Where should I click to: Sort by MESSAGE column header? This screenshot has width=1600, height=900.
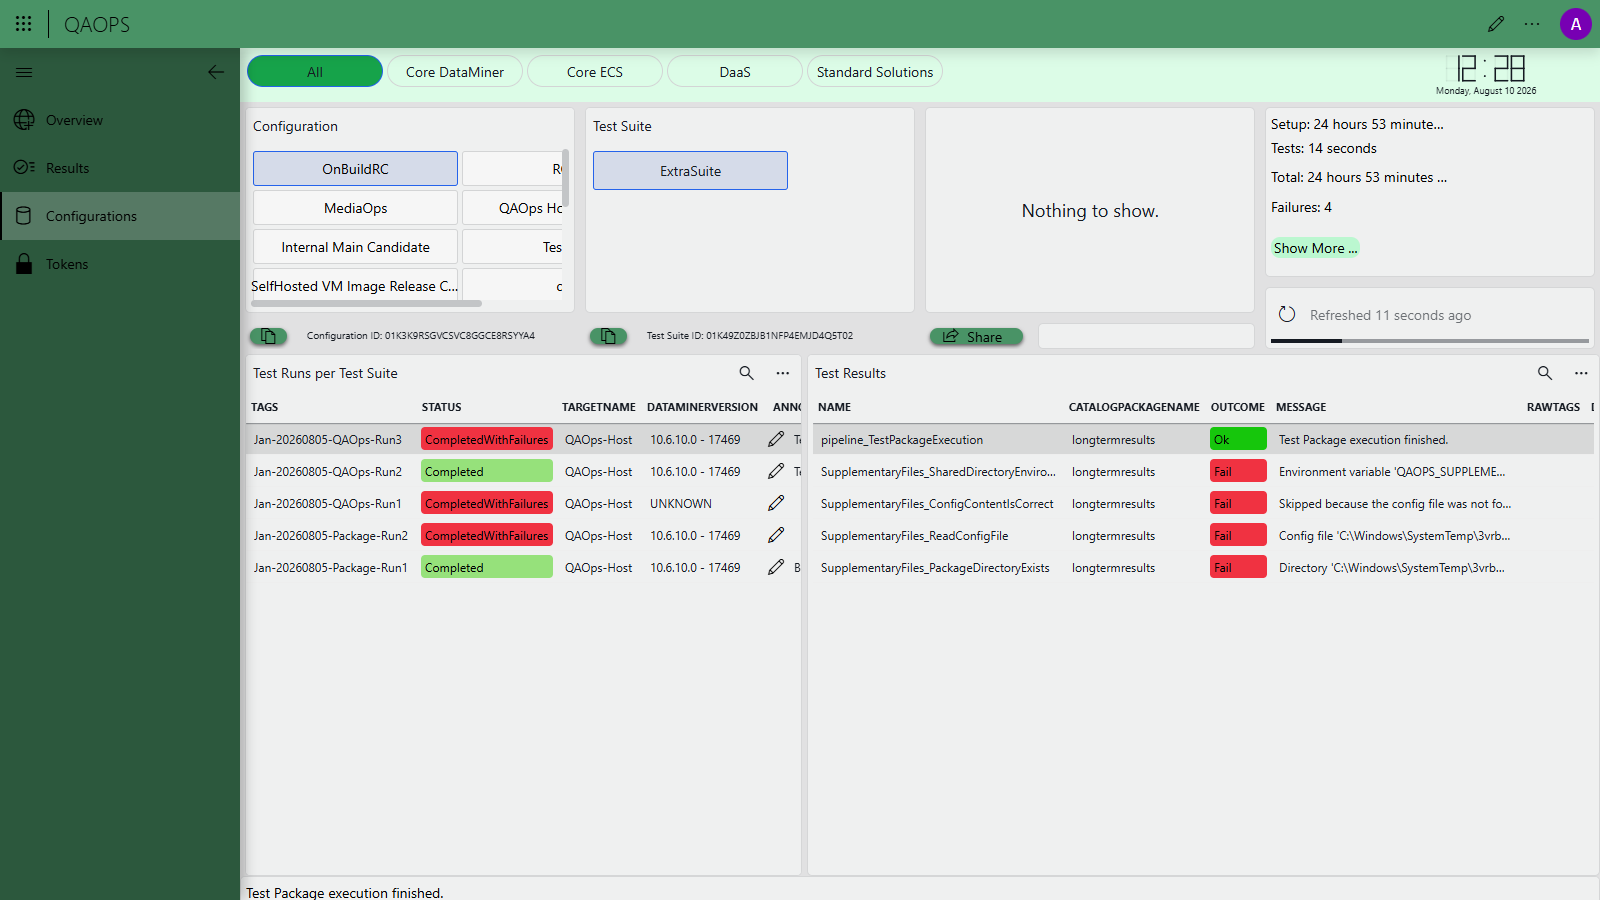pyautogui.click(x=1301, y=407)
